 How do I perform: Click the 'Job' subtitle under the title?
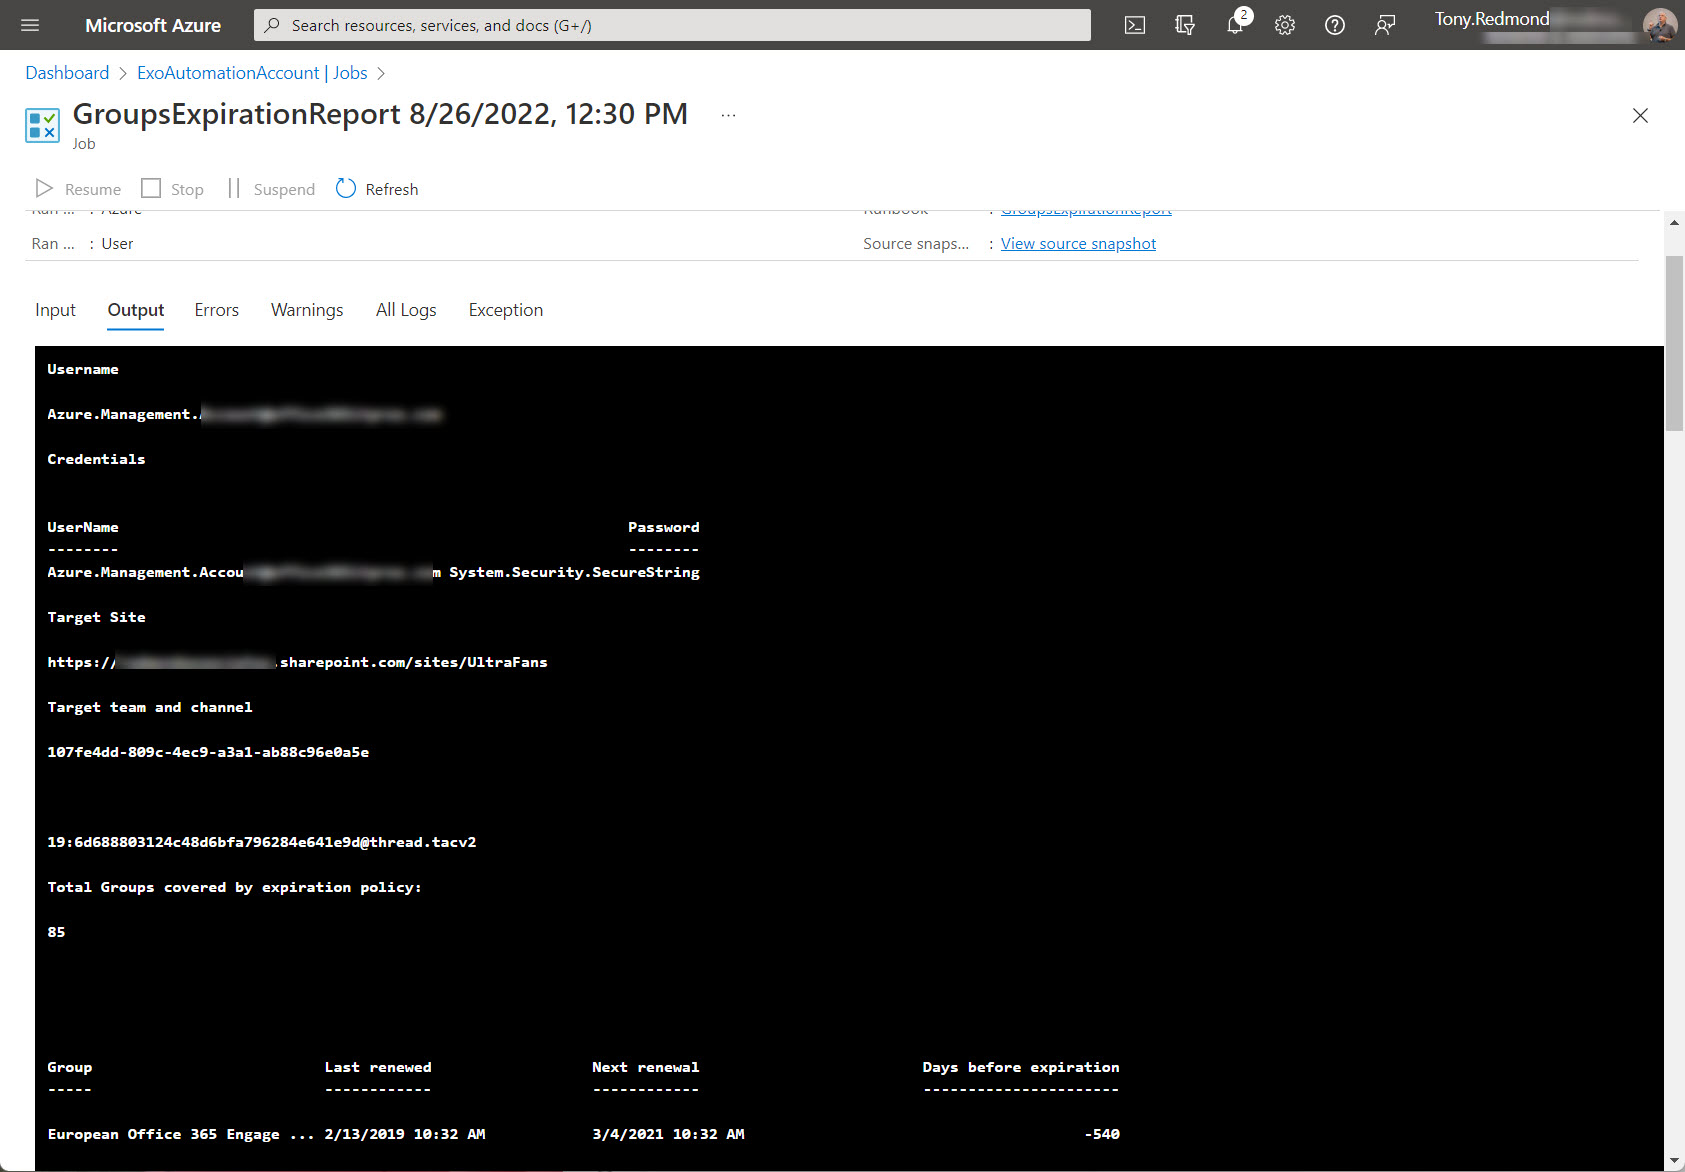pyautogui.click(x=84, y=144)
